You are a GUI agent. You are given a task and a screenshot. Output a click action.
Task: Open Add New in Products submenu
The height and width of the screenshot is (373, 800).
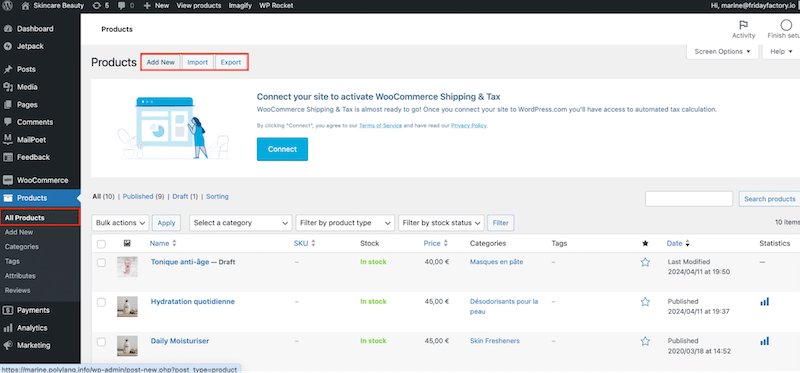click(x=19, y=232)
